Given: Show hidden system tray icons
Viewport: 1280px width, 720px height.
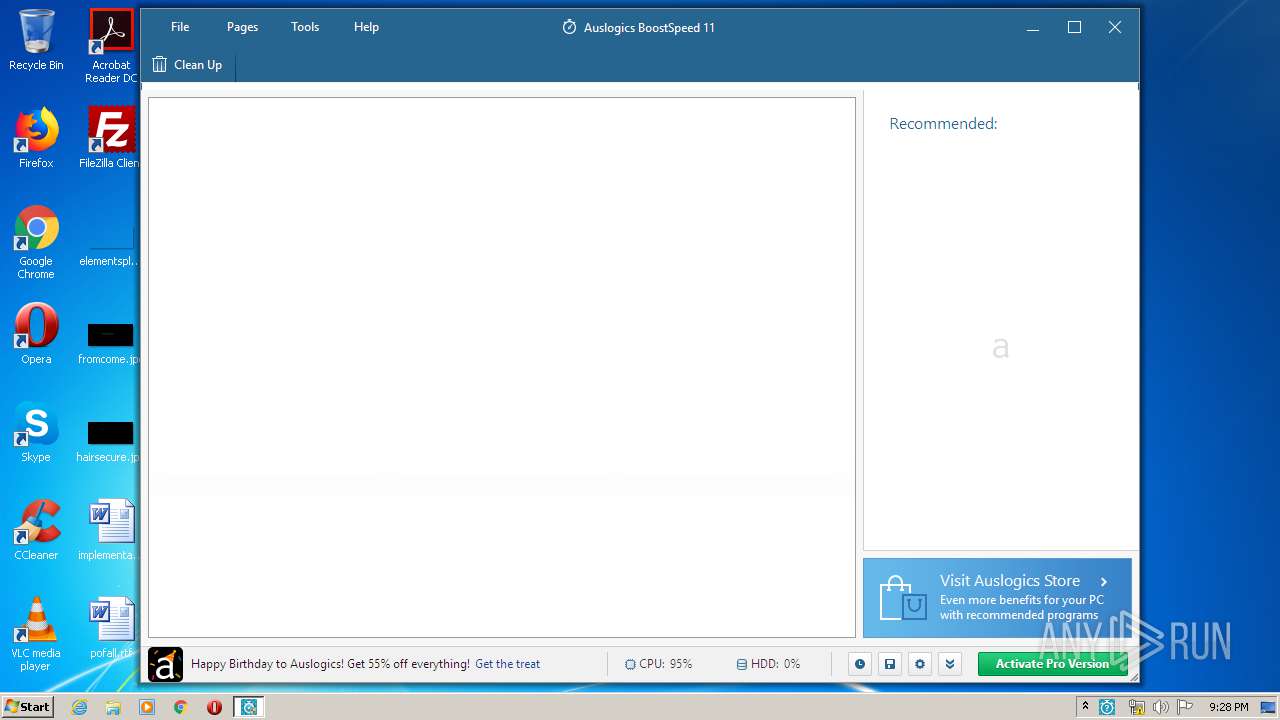Looking at the screenshot, I should pyautogui.click(x=1085, y=707).
